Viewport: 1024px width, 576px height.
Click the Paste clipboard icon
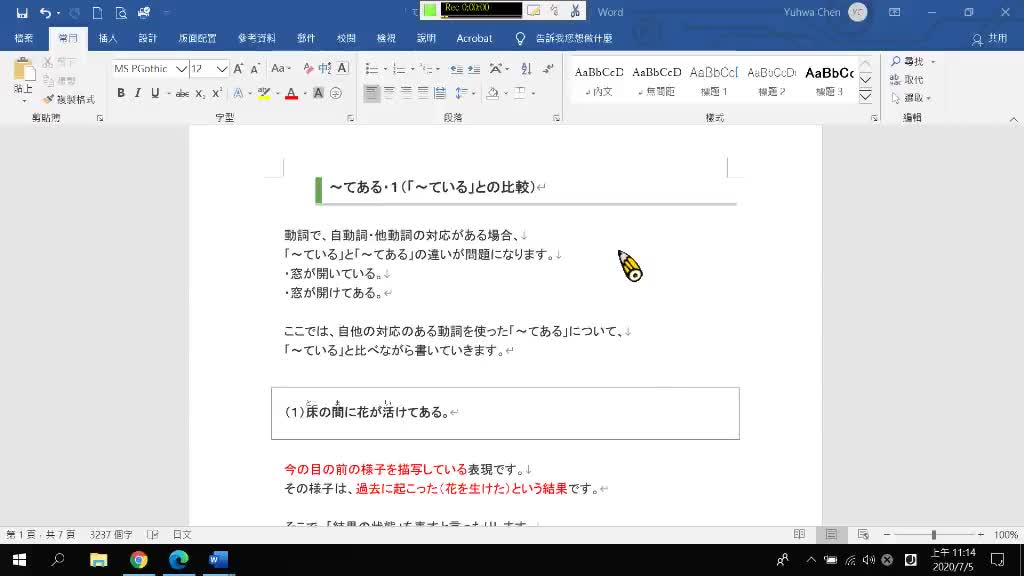[x=24, y=70]
